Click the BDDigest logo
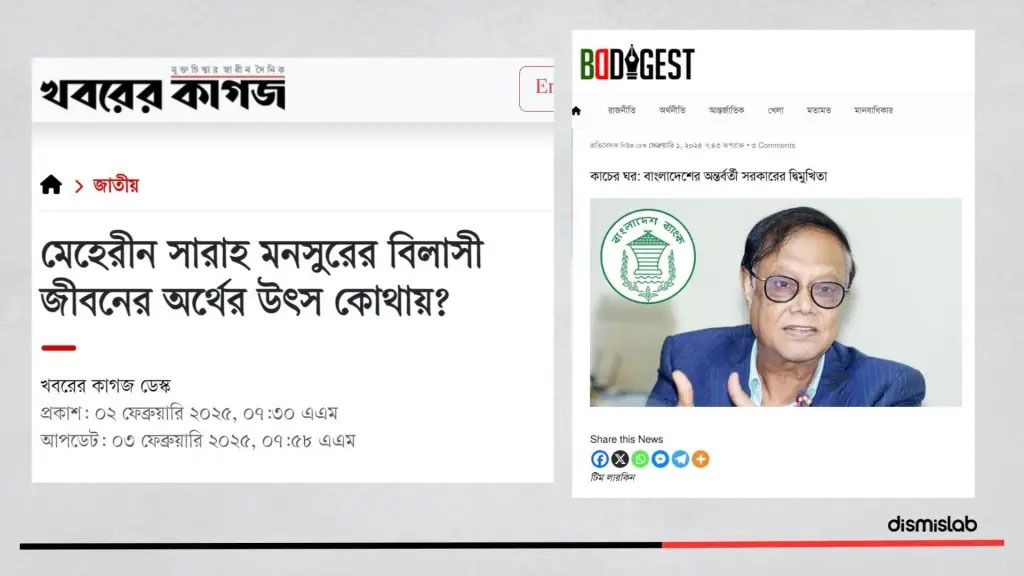Image resolution: width=1024 pixels, height=576 pixels. [x=637, y=63]
